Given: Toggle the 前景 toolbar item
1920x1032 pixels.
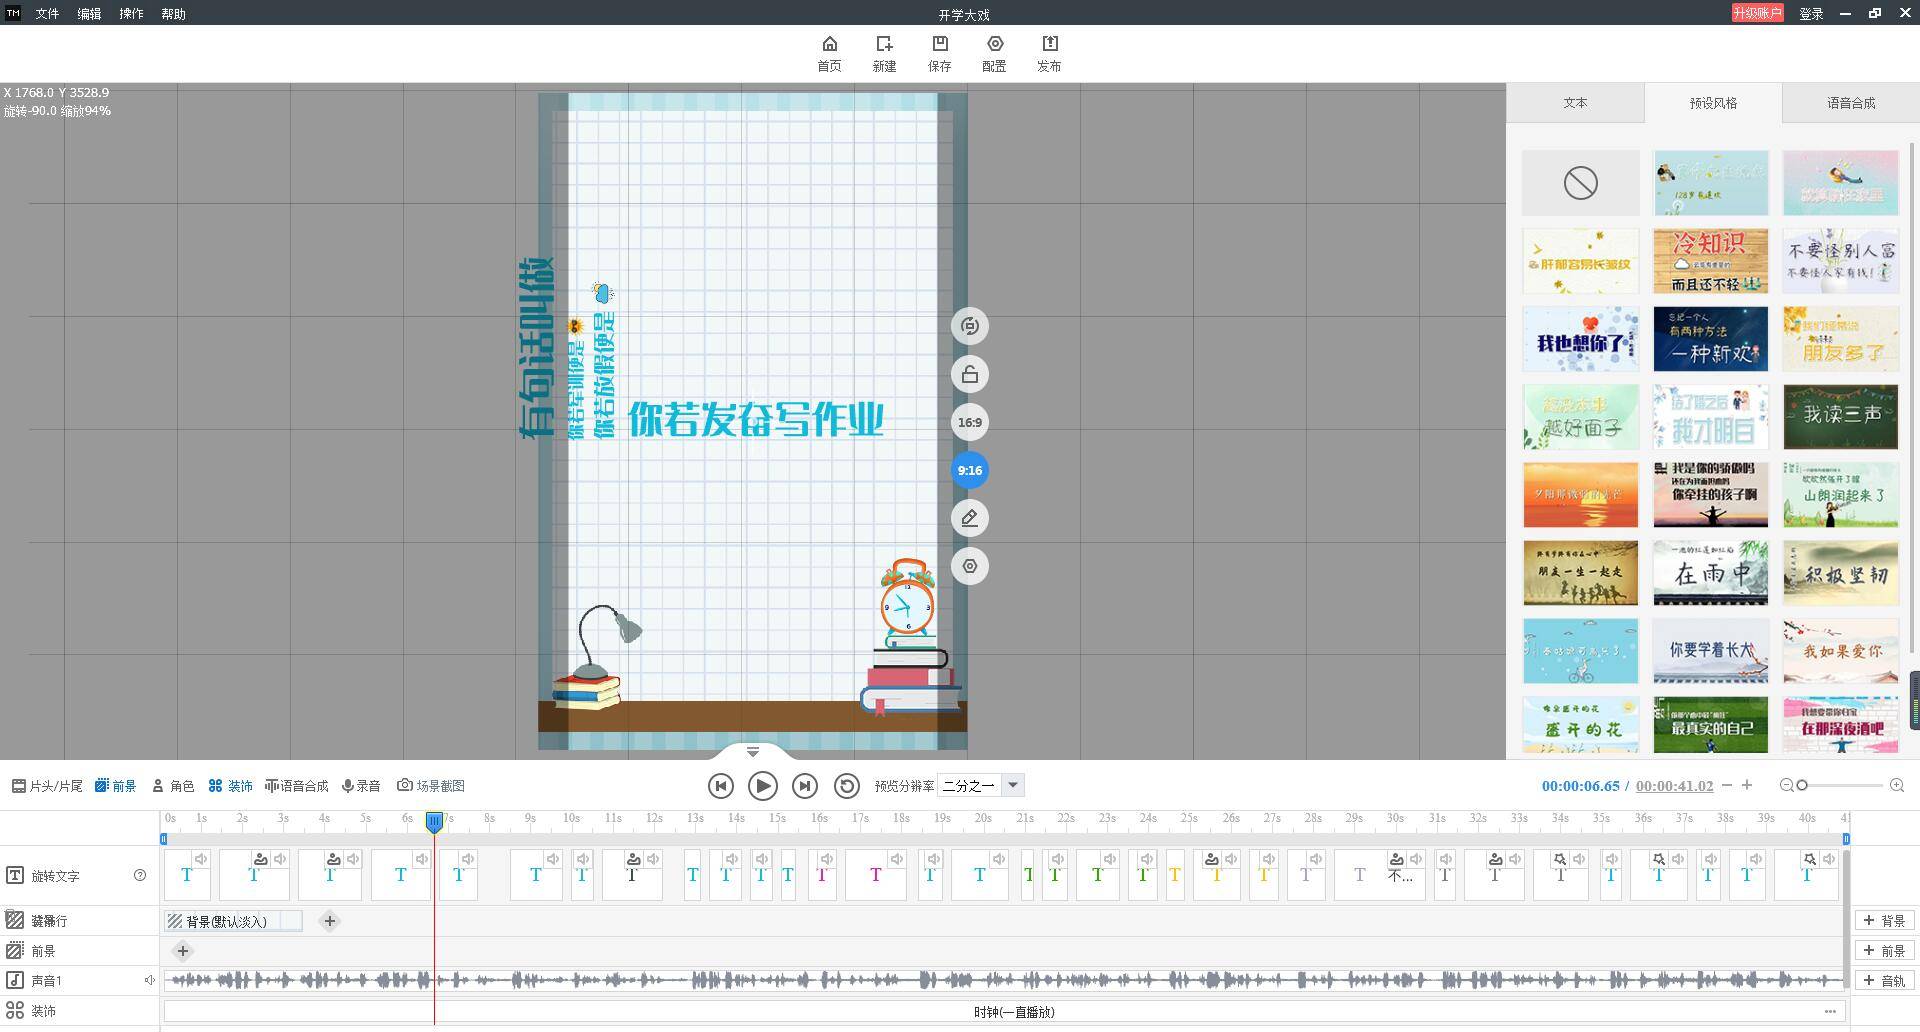Looking at the screenshot, I should click(116, 786).
